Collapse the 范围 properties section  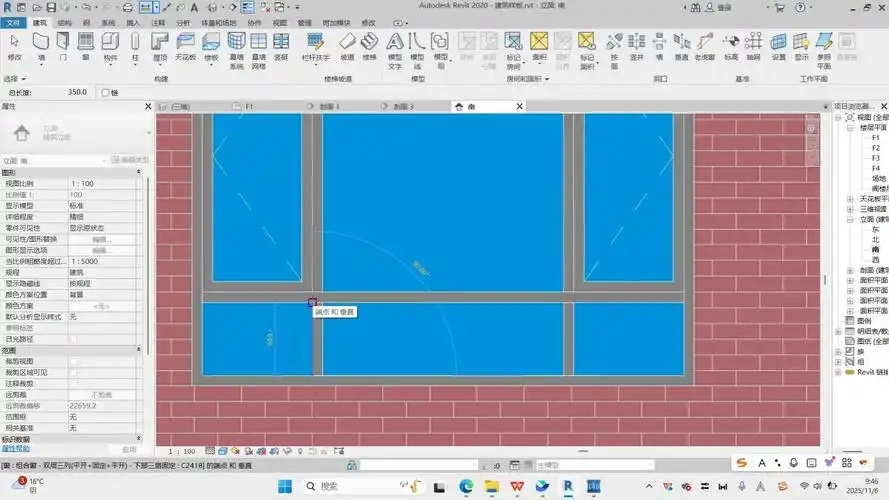[x=138, y=350]
